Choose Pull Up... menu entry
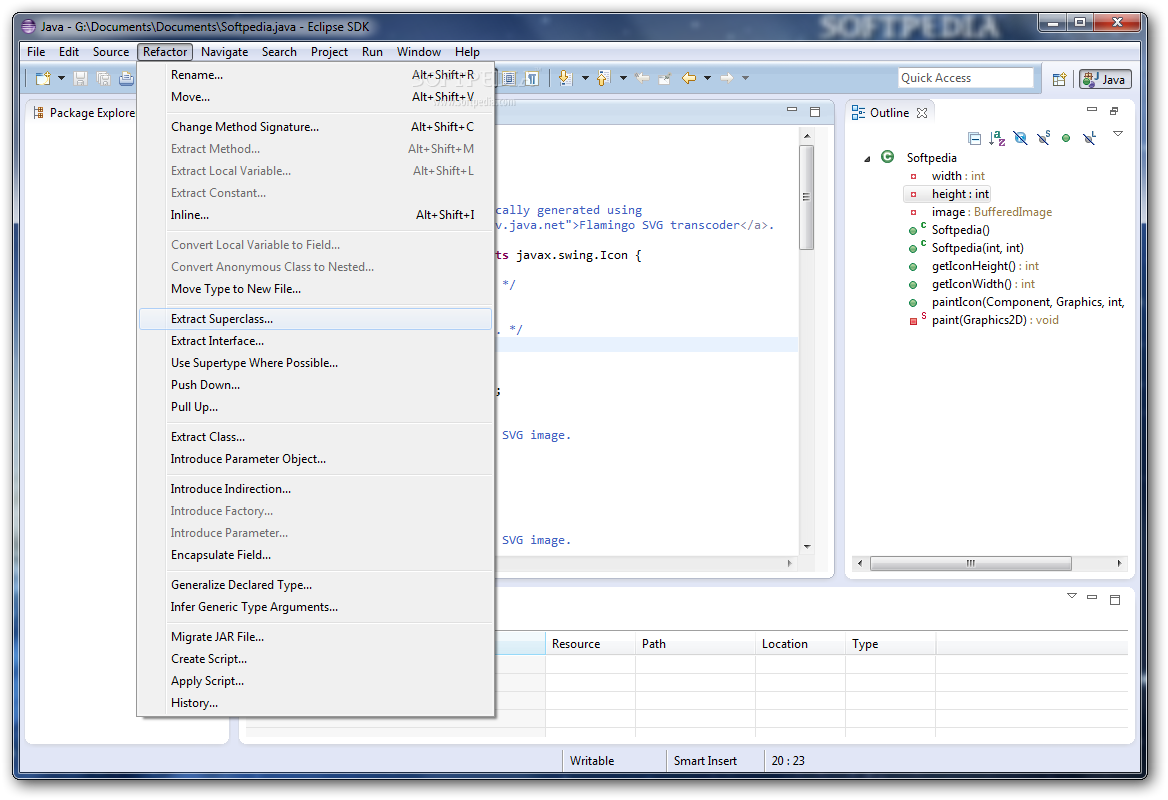 (316, 407)
